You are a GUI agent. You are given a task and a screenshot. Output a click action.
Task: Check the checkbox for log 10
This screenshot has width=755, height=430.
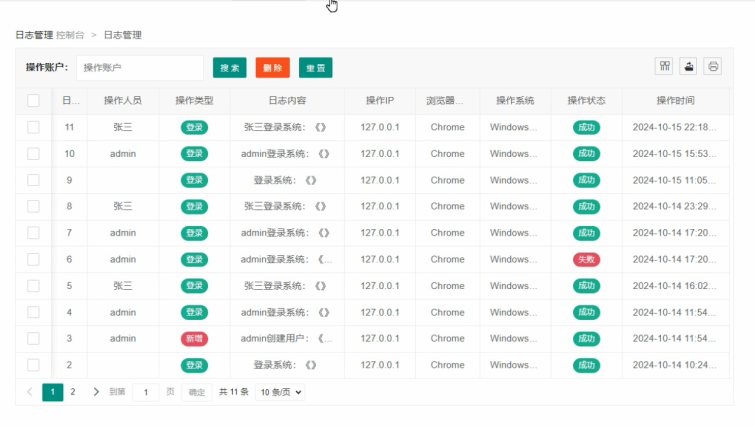point(33,154)
